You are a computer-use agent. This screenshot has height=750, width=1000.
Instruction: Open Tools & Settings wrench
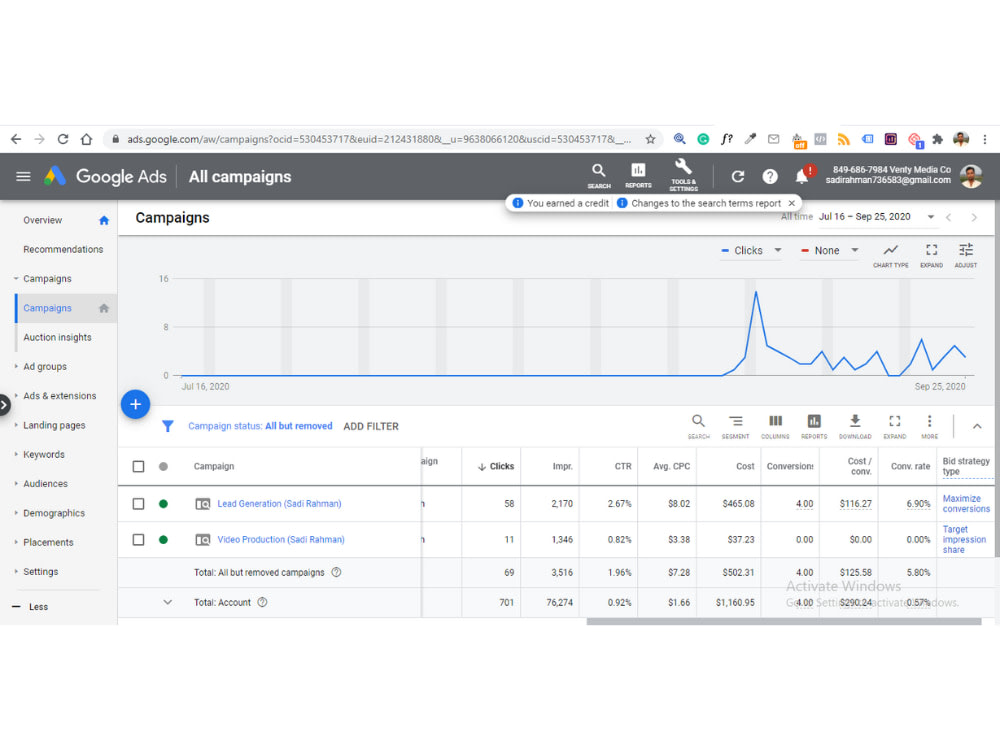tap(683, 175)
